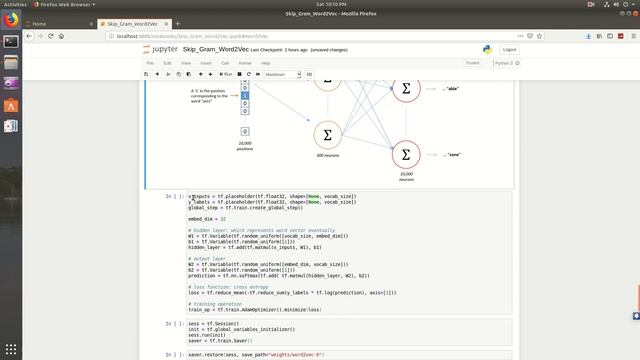Open the Insert menu in Jupyter
The image size is (640, 360).
(206, 63)
